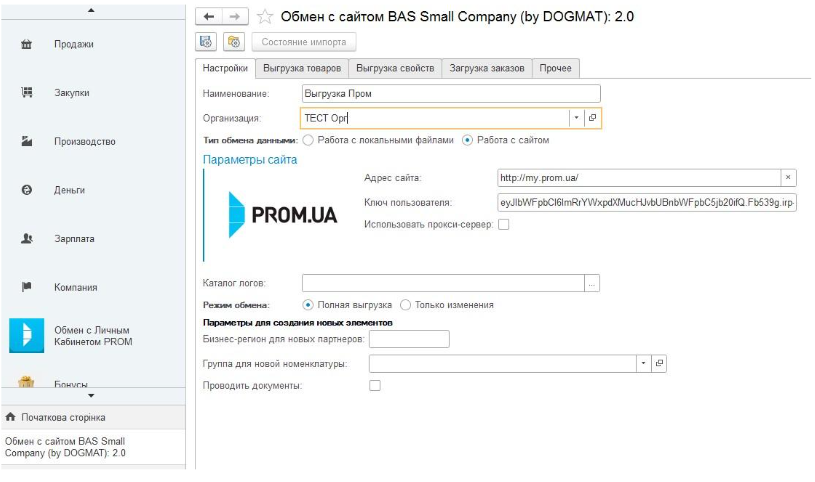
Task: Expand the Организация dropdown list
Action: click(x=575, y=118)
